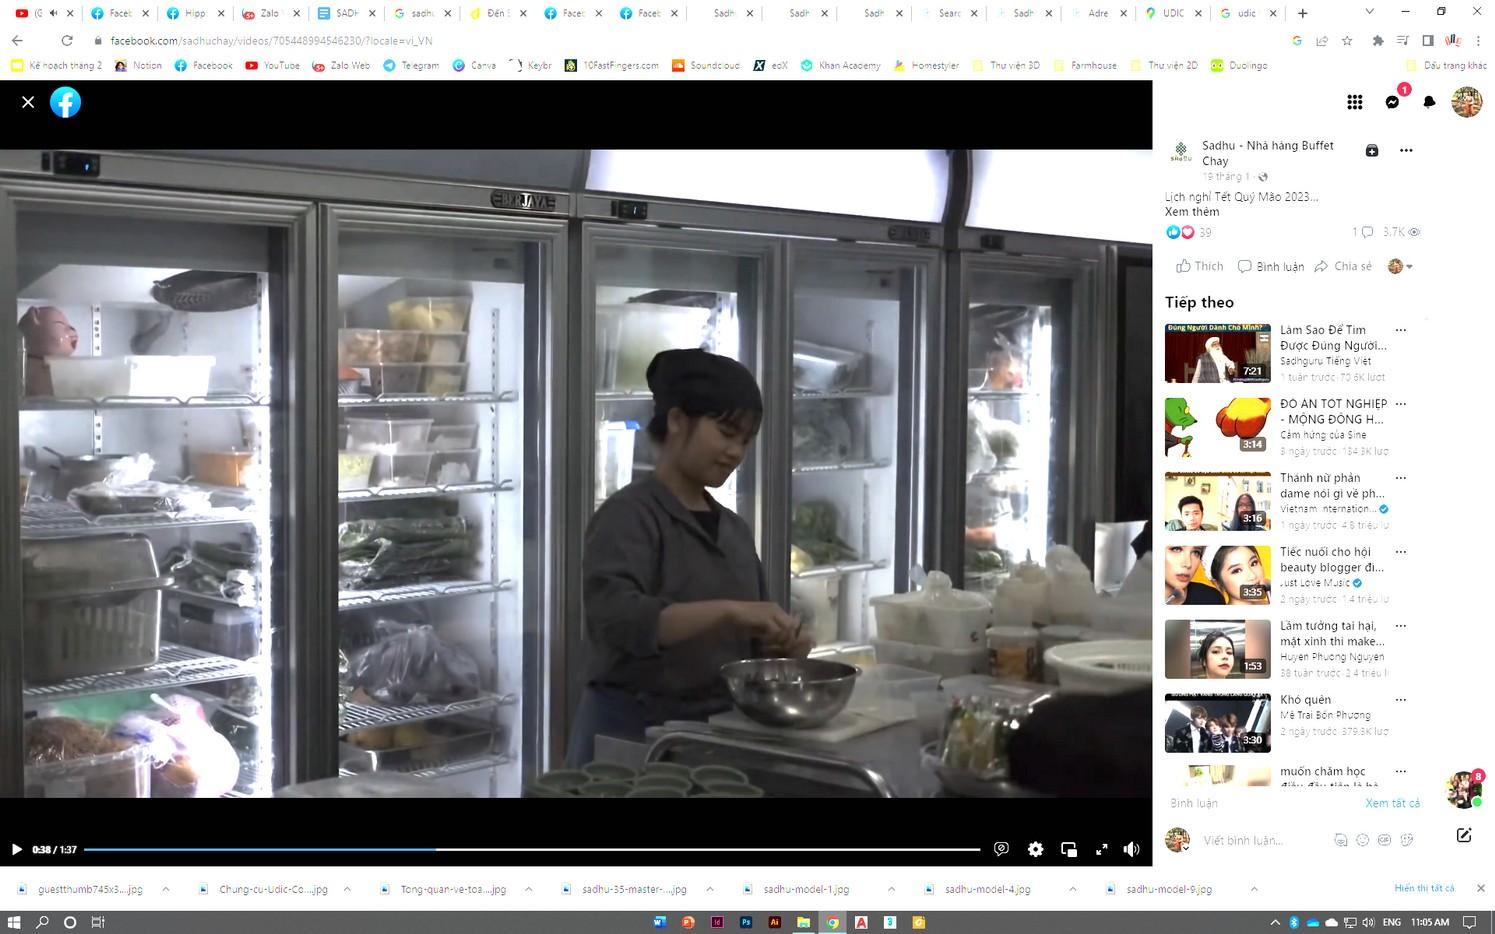Click the Xem thêm link
The width and height of the screenshot is (1495, 934).
[1192, 212]
